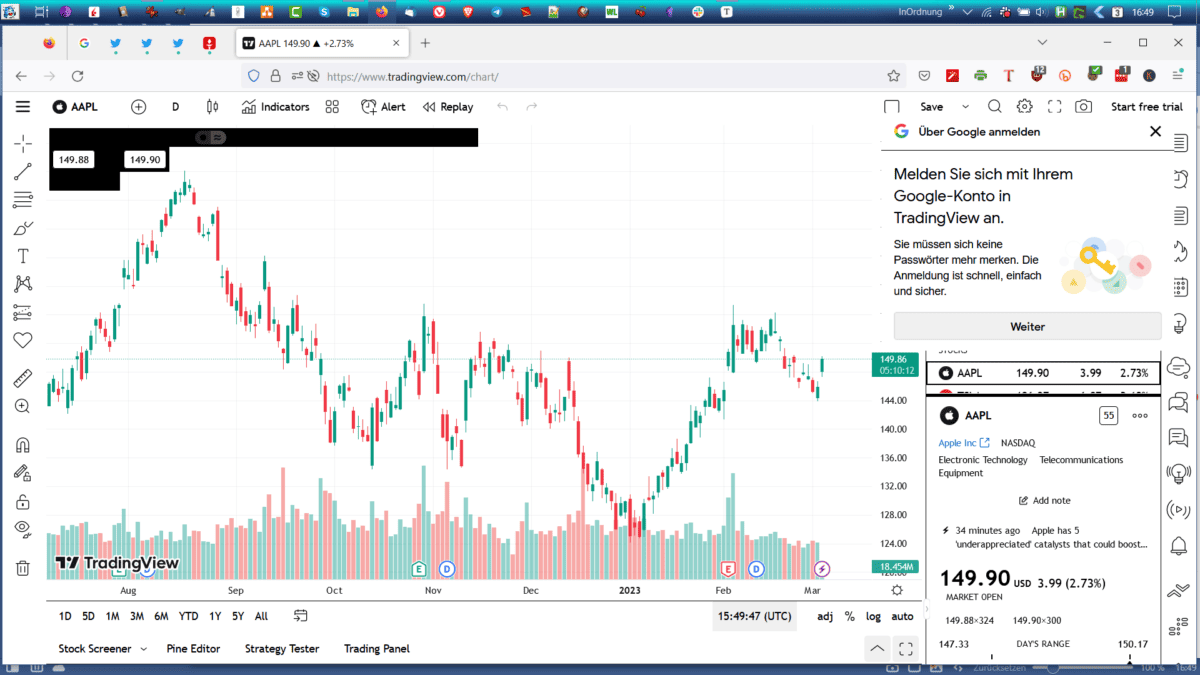Toggle logarithmic price scale with log
1200x675 pixels.
pyautogui.click(x=873, y=616)
